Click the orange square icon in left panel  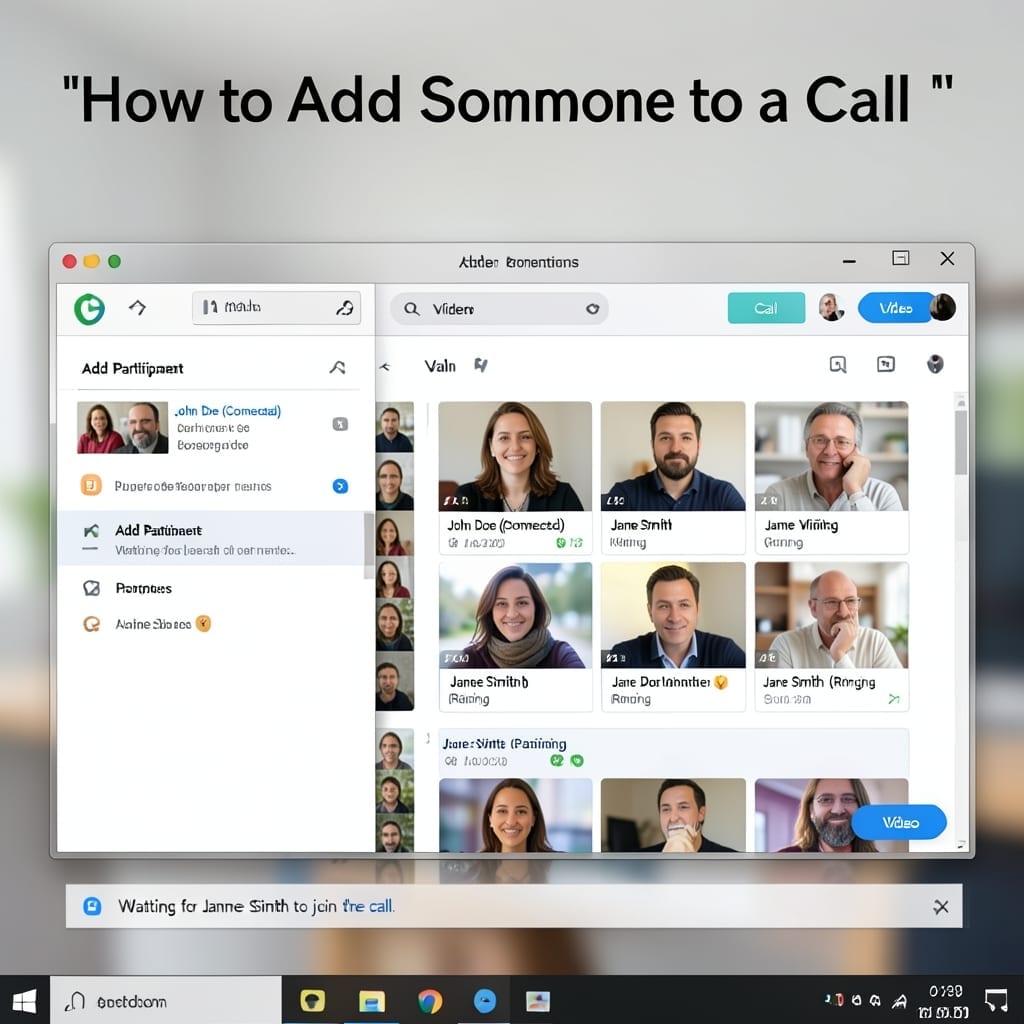coord(91,485)
